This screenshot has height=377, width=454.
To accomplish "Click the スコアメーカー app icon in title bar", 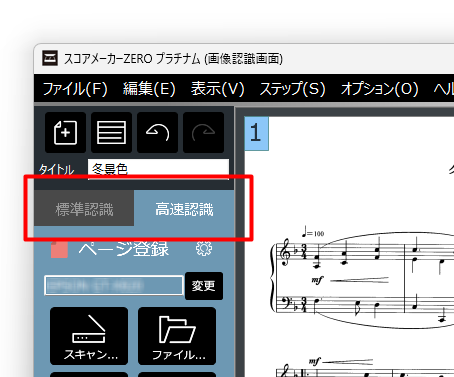I will point(50,59).
